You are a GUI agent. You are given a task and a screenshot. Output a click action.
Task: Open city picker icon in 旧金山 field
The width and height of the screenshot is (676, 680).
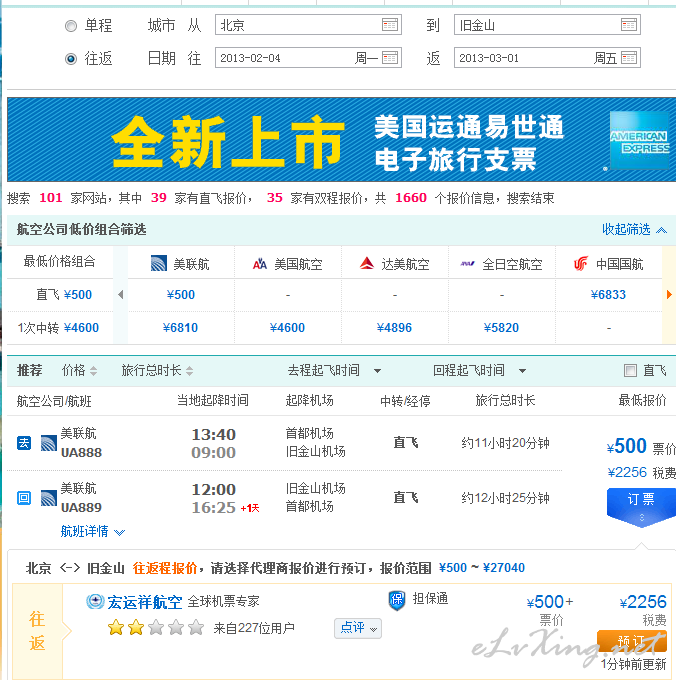[629, 25]
